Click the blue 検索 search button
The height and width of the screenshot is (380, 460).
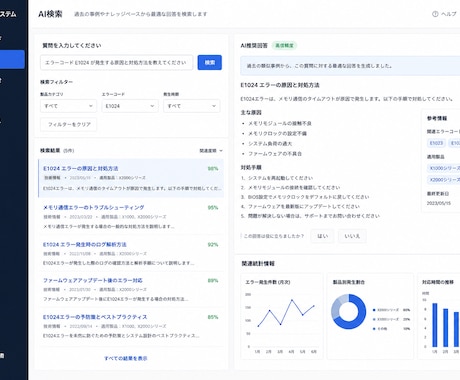tap(210, 63)
